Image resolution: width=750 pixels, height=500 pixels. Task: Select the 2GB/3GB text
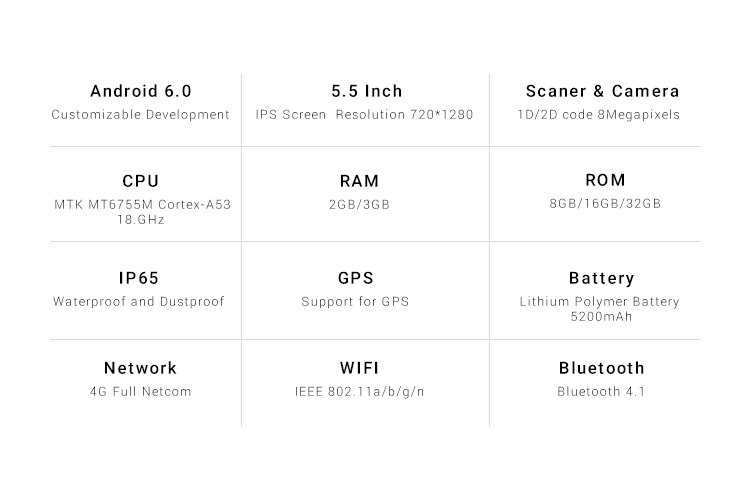(x=360, y=205)
